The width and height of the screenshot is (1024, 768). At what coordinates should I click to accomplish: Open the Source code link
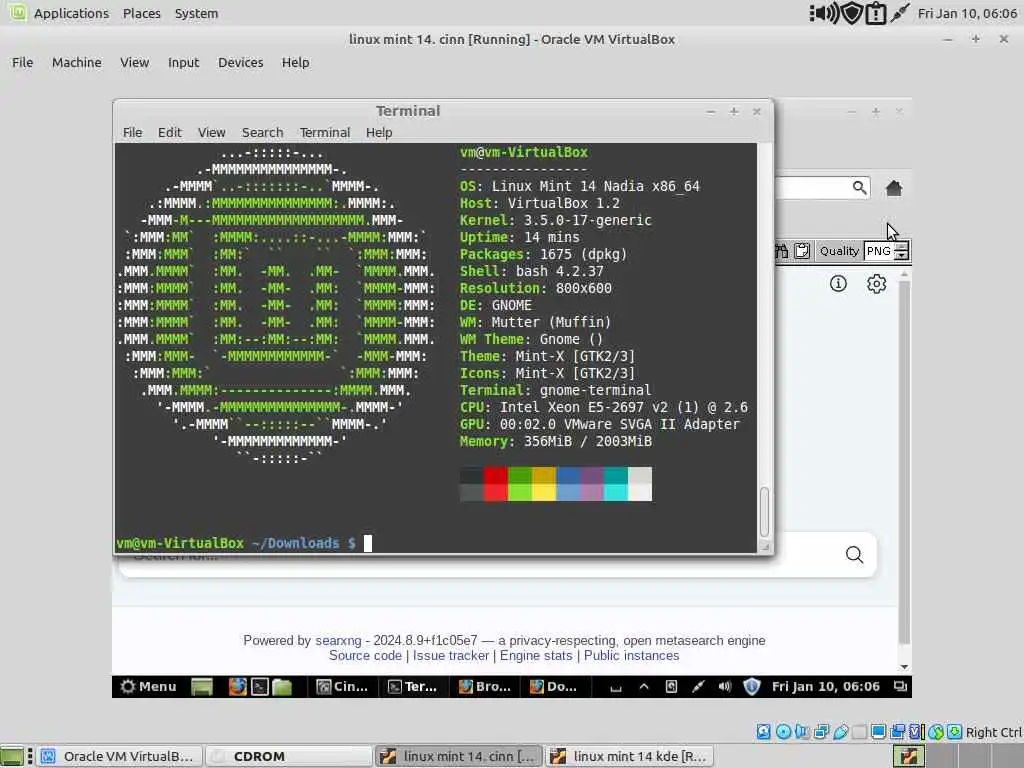tap(365, 656)
